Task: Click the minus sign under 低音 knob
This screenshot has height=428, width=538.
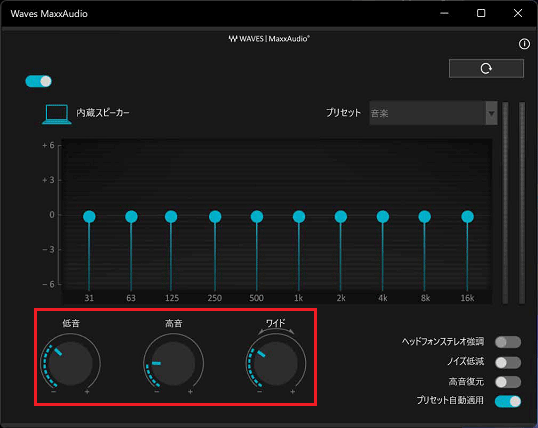Action: point(54,392)
